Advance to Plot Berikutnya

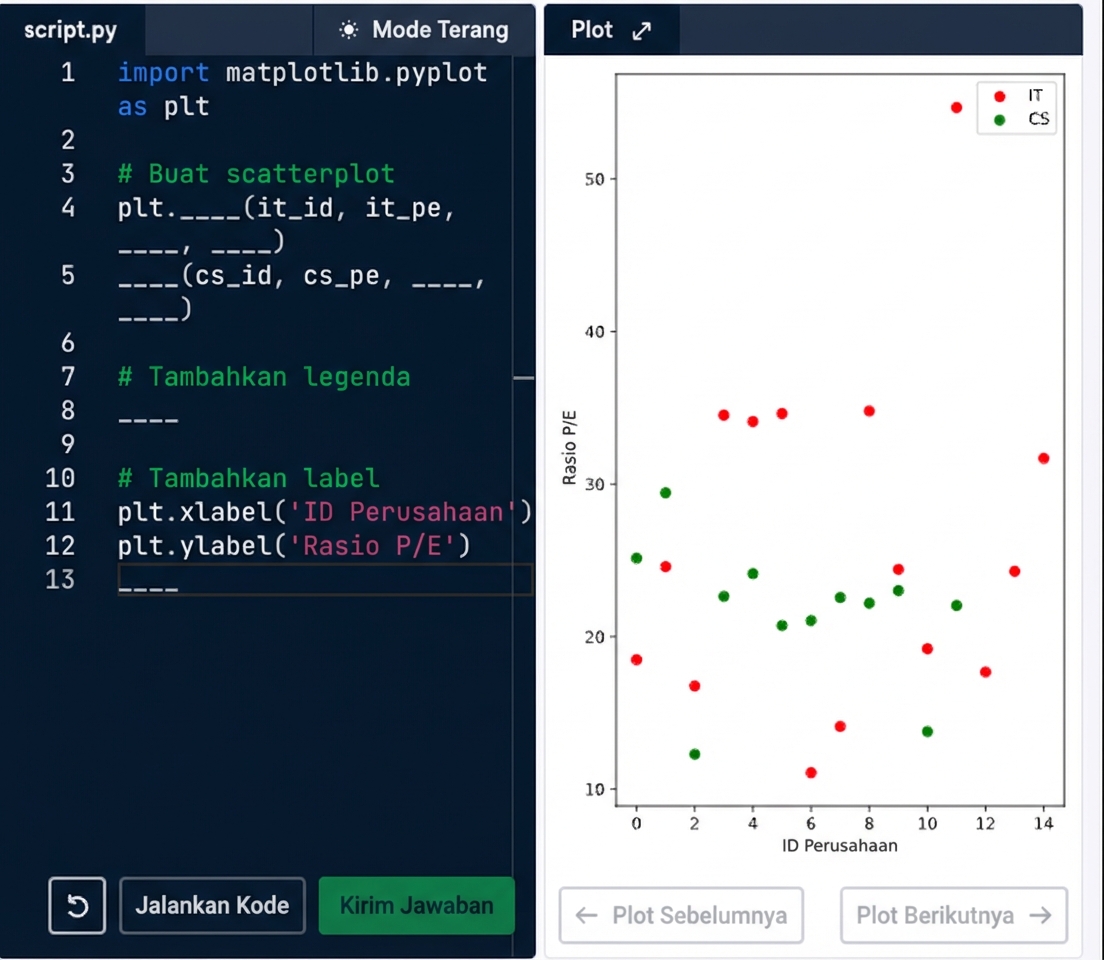953,915
